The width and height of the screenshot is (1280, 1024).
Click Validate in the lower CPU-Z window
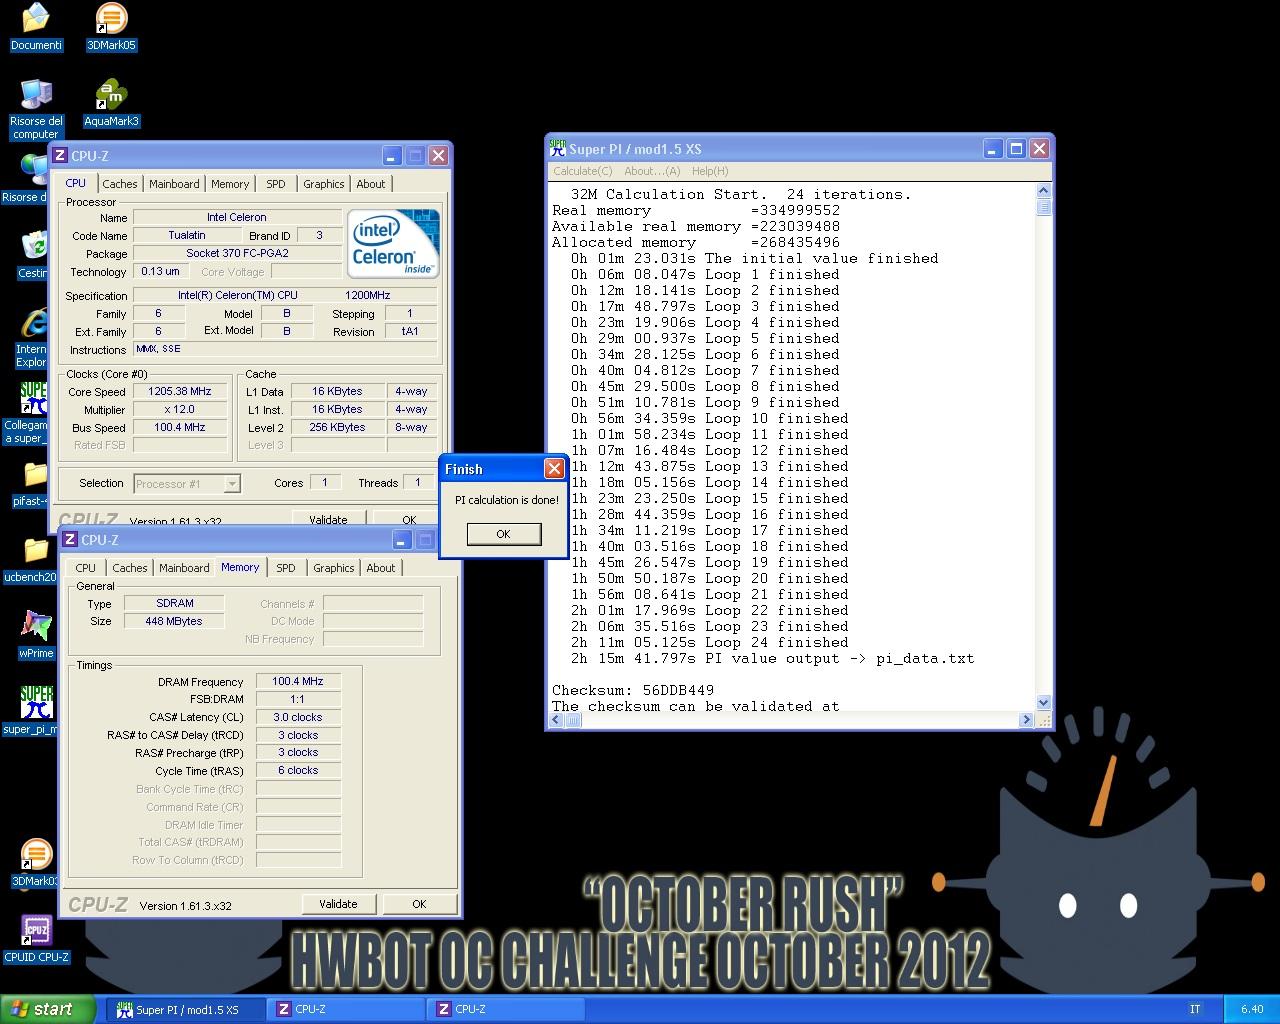pos(338,904)
